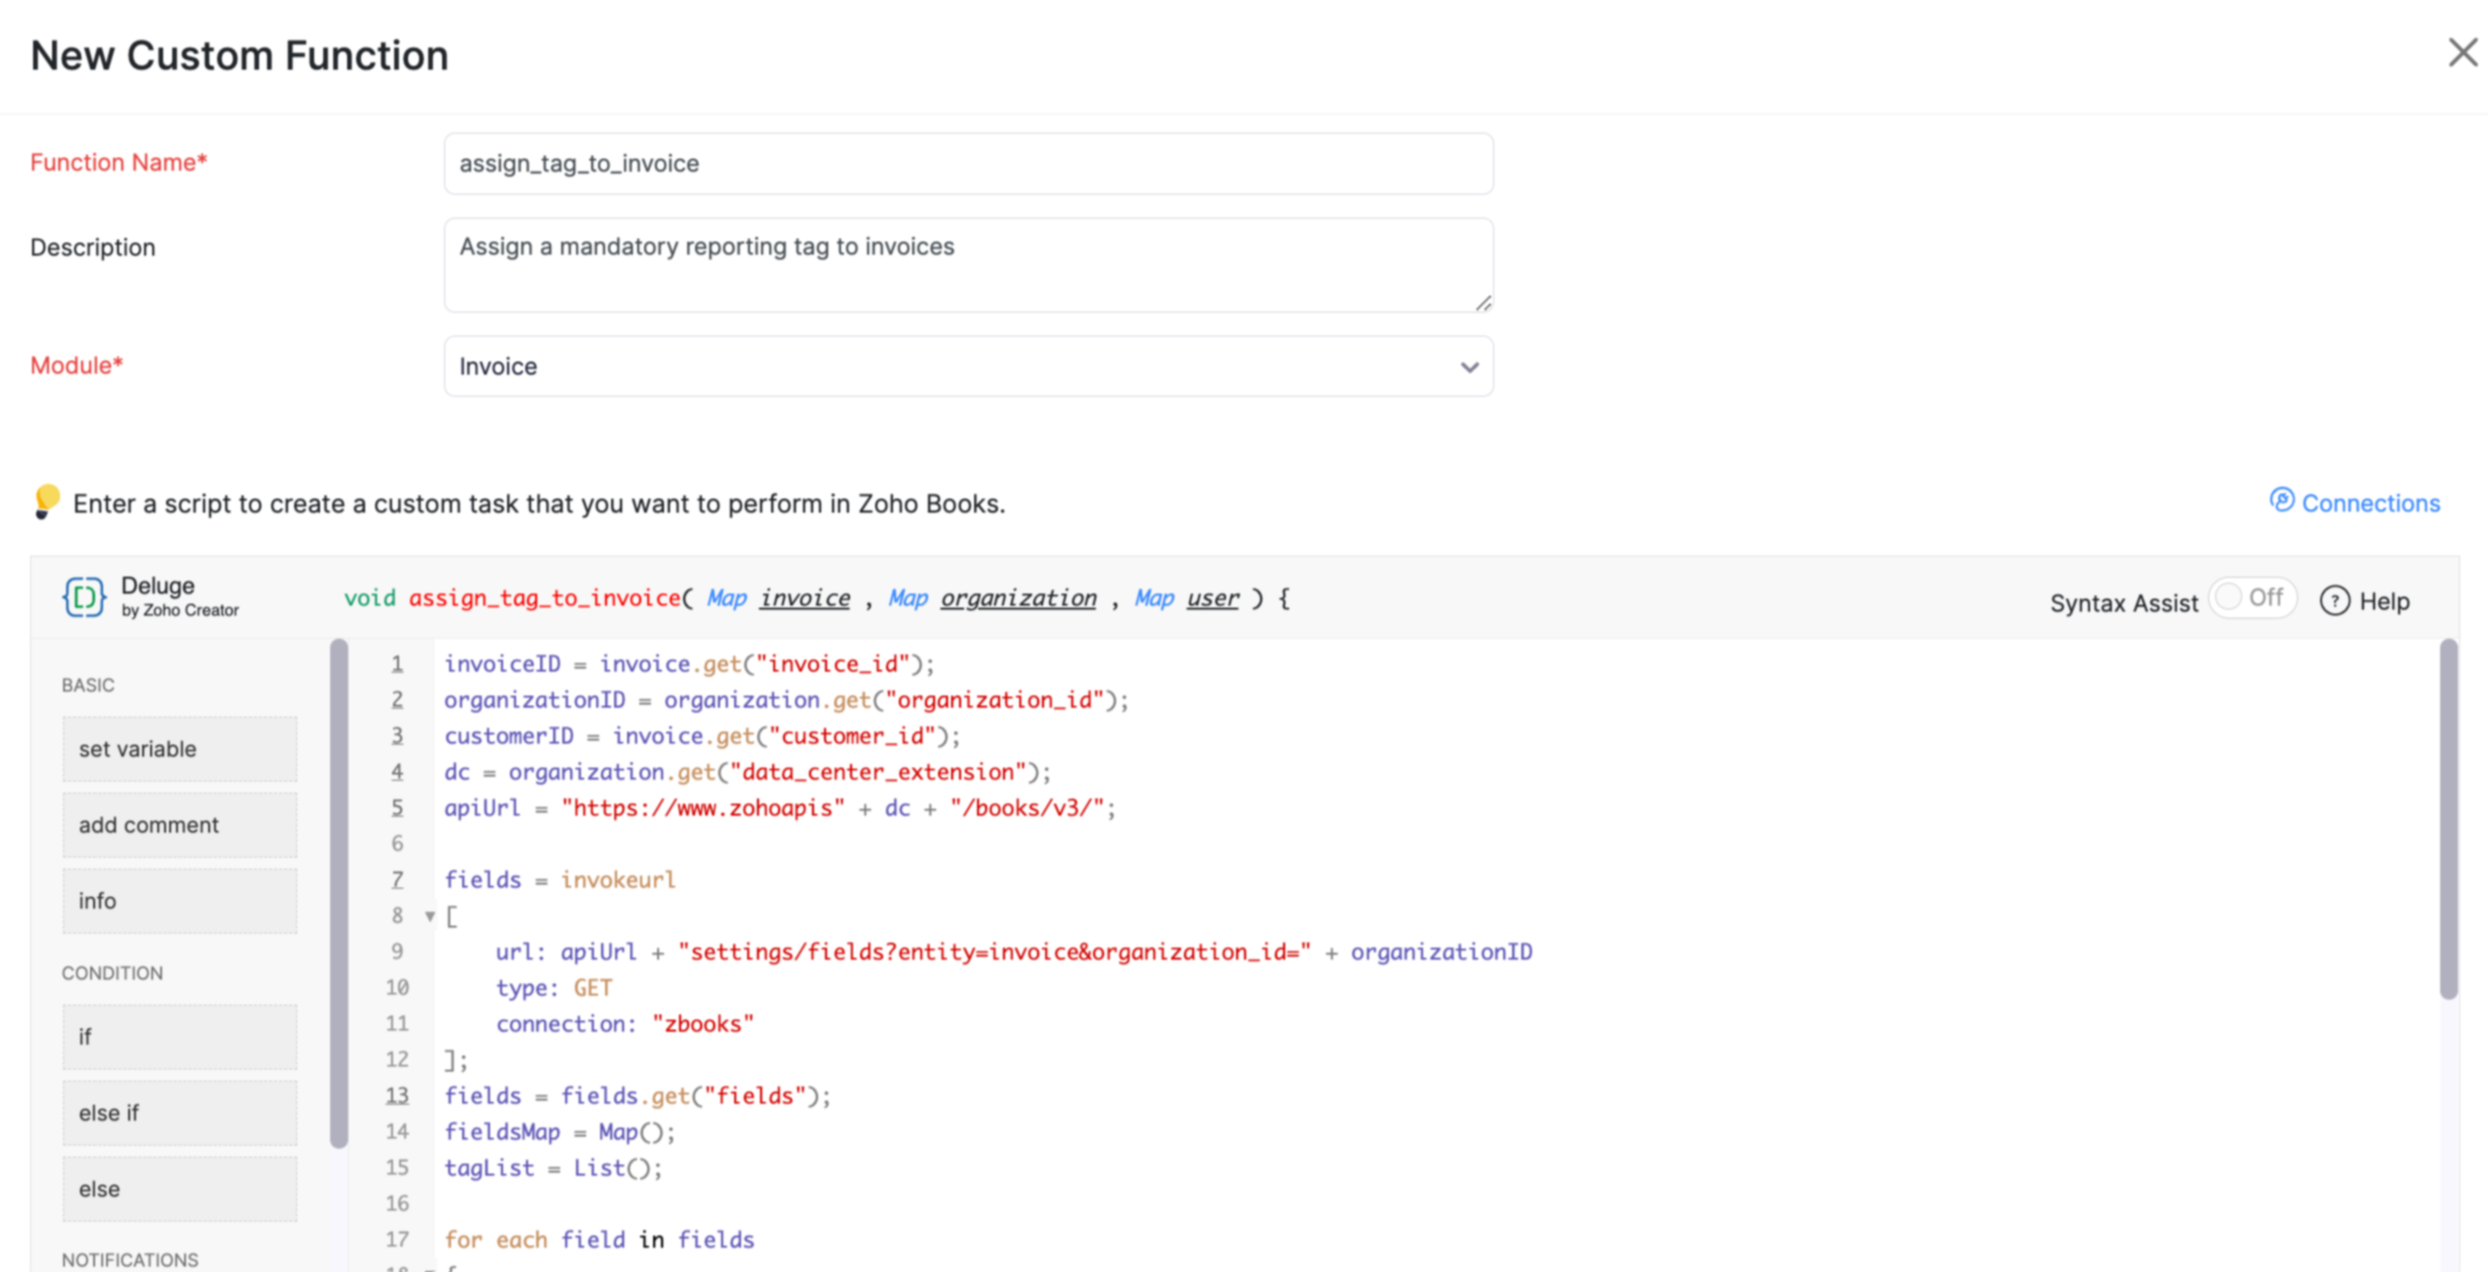Click the assign_tag_to_invoice name in signature
The height and width of the screenshot is (1272, 2488).
(x=545, y=598)
